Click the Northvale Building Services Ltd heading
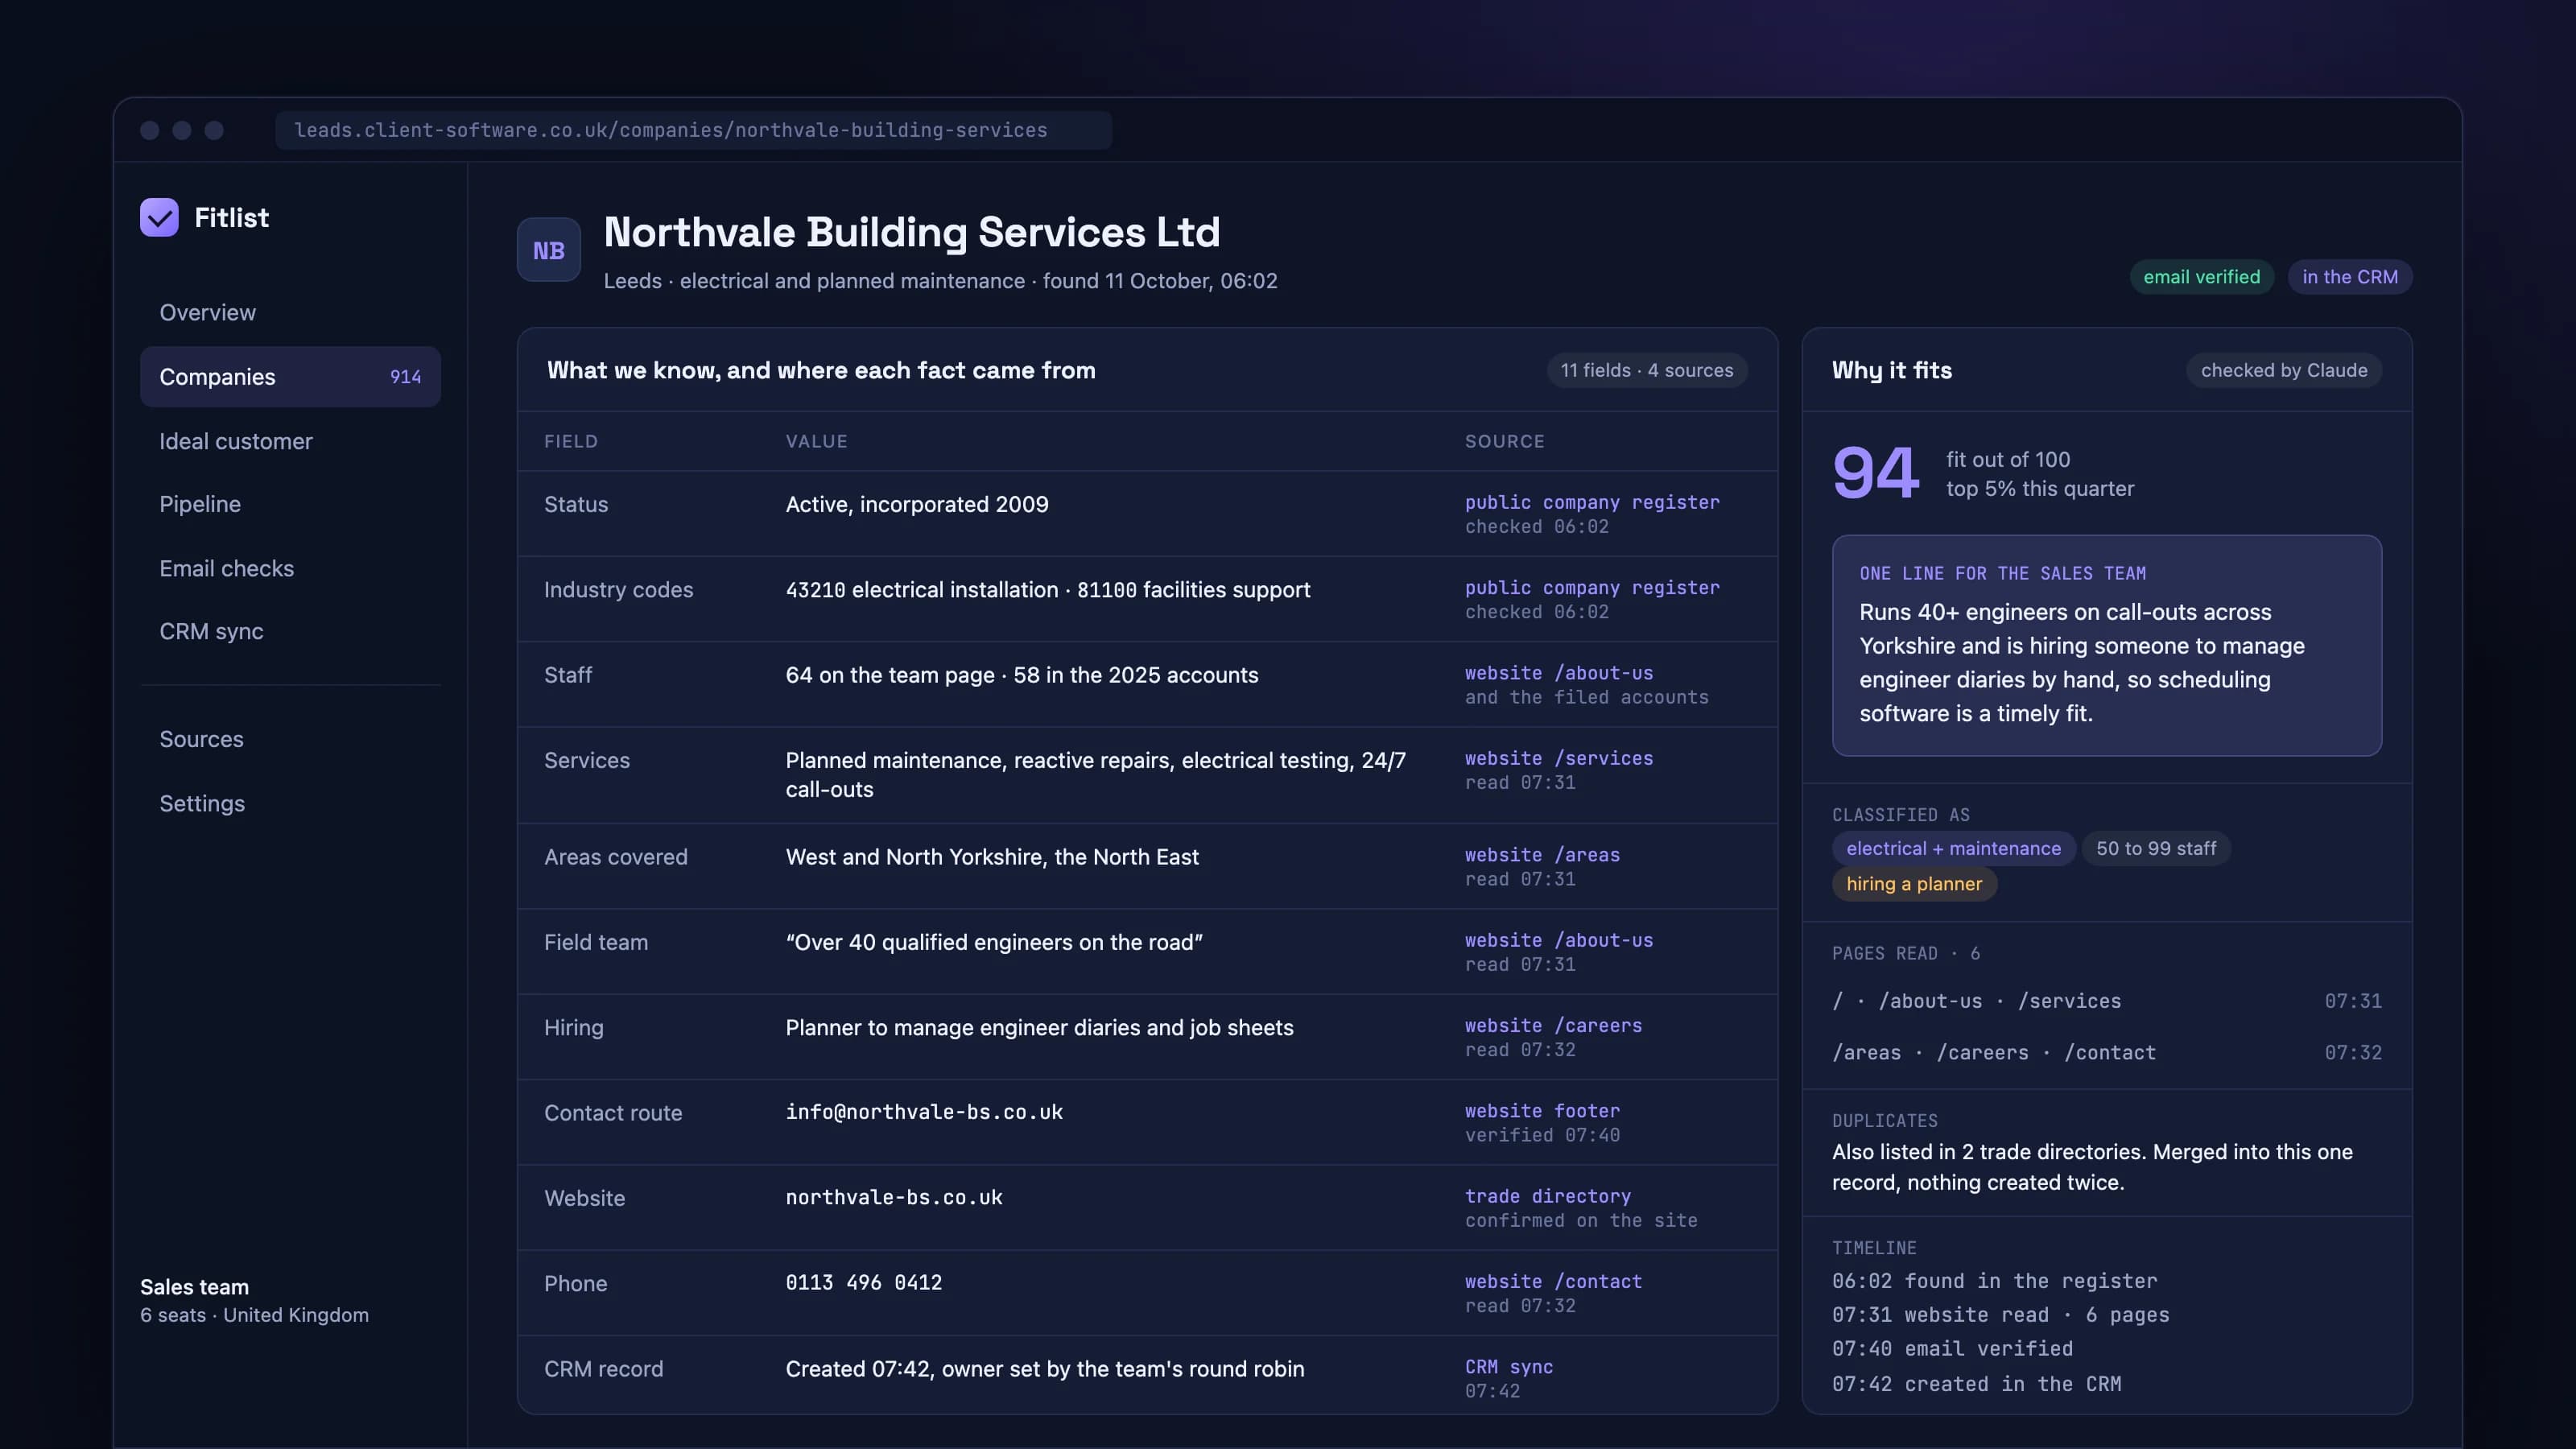Viewport: 2576px width, 1449px height. (911, 232)
